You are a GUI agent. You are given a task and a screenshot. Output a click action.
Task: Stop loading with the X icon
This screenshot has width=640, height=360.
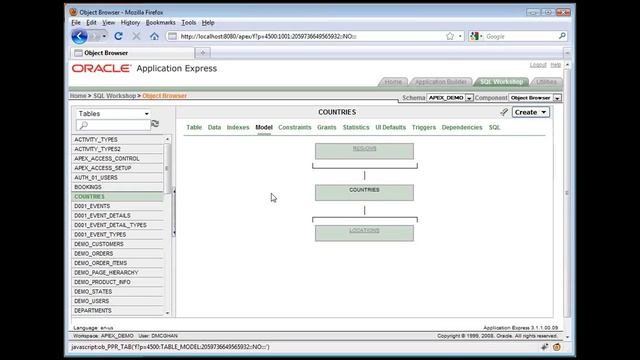[x=136, y=36]
